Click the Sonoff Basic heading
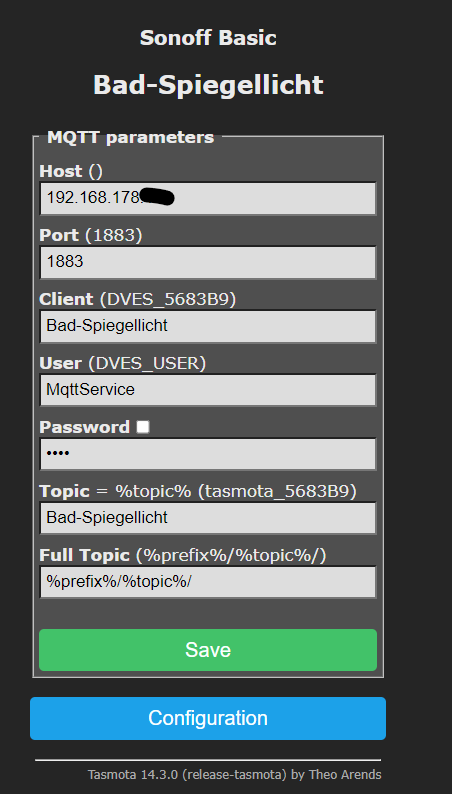 pos(208,38)
